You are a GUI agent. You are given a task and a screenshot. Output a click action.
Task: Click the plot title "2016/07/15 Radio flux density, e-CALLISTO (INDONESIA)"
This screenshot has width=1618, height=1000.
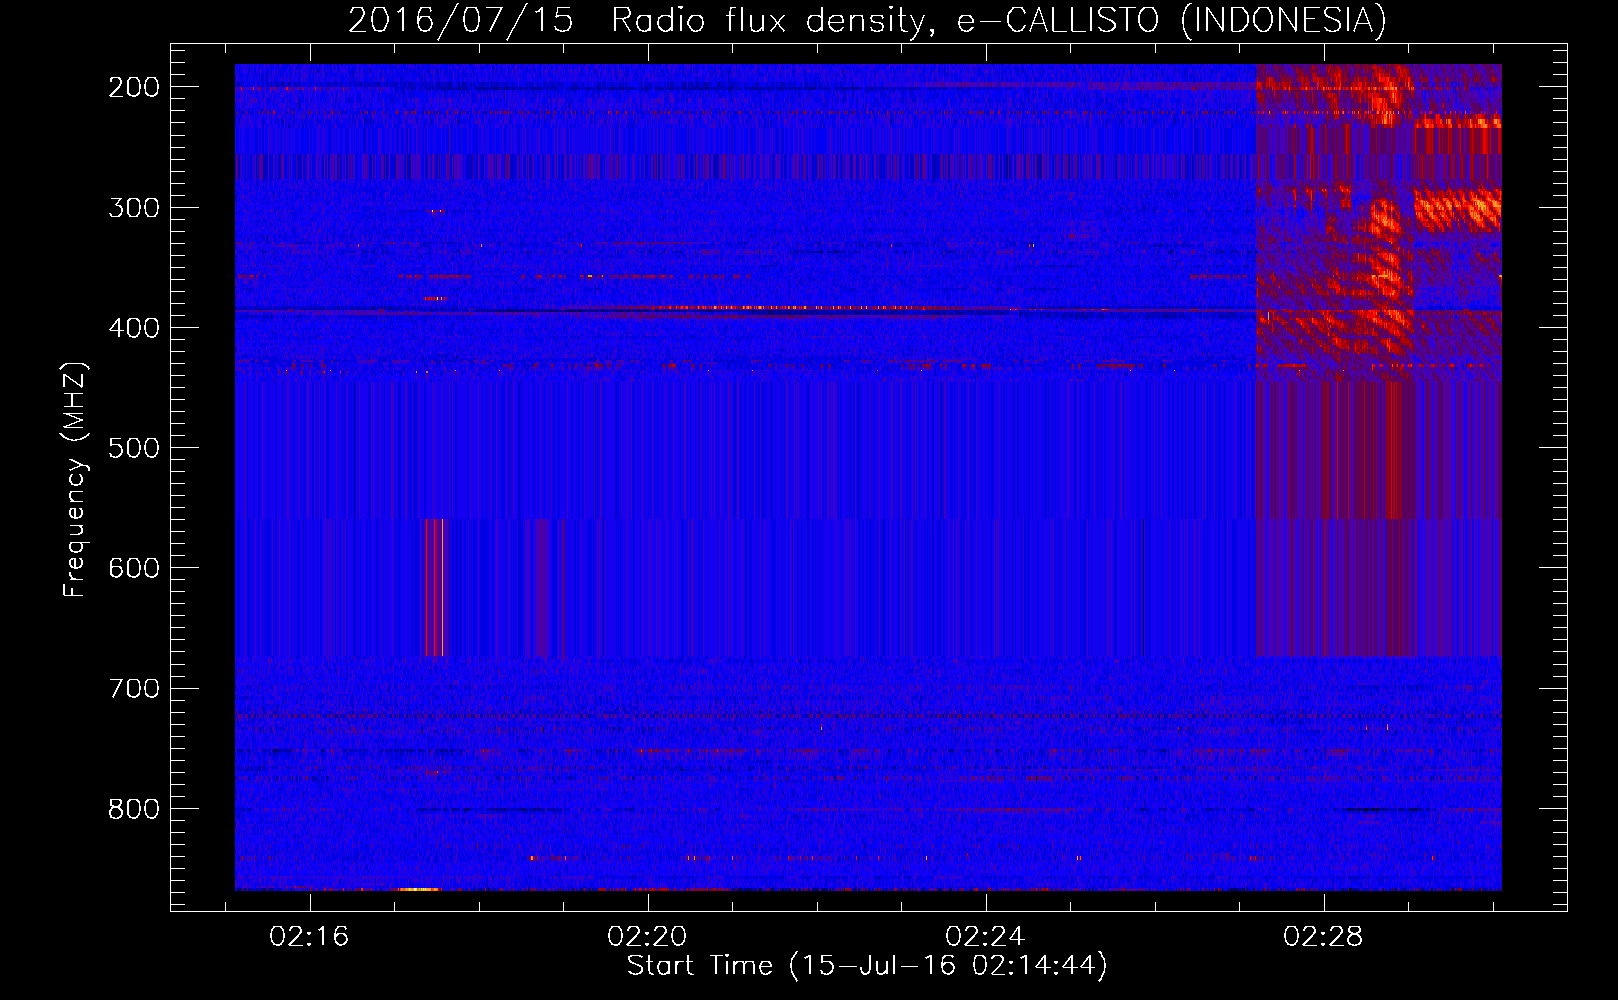click(x=867, y=20)
